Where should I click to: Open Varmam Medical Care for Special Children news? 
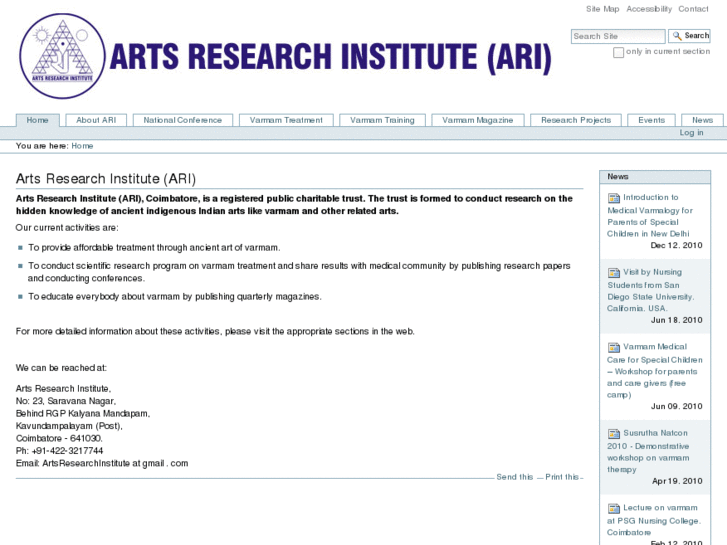655,371
